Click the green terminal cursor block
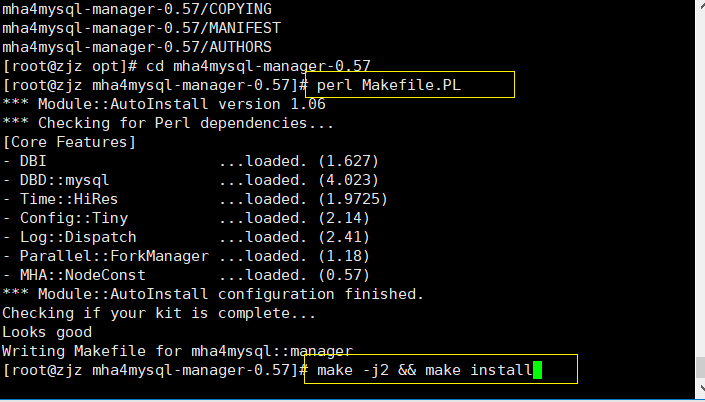705x402 pixels. (x=538, y=371)
